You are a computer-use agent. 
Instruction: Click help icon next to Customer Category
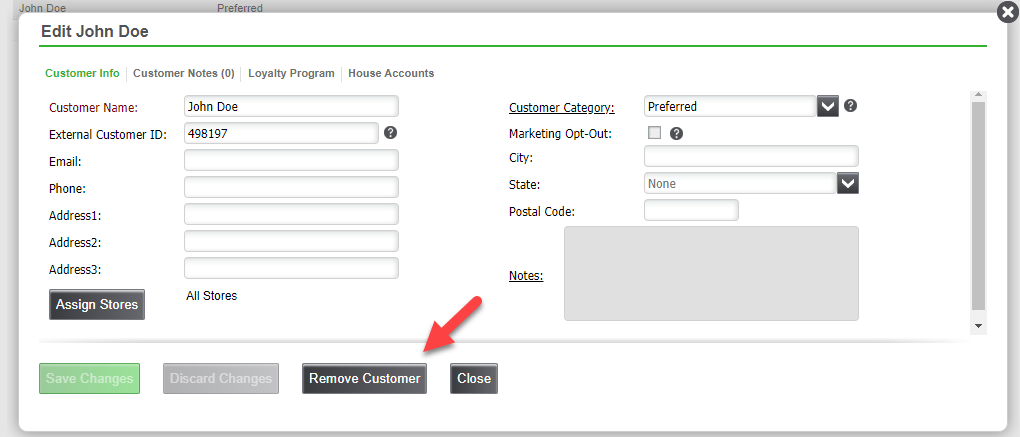(x=850, y=105)
